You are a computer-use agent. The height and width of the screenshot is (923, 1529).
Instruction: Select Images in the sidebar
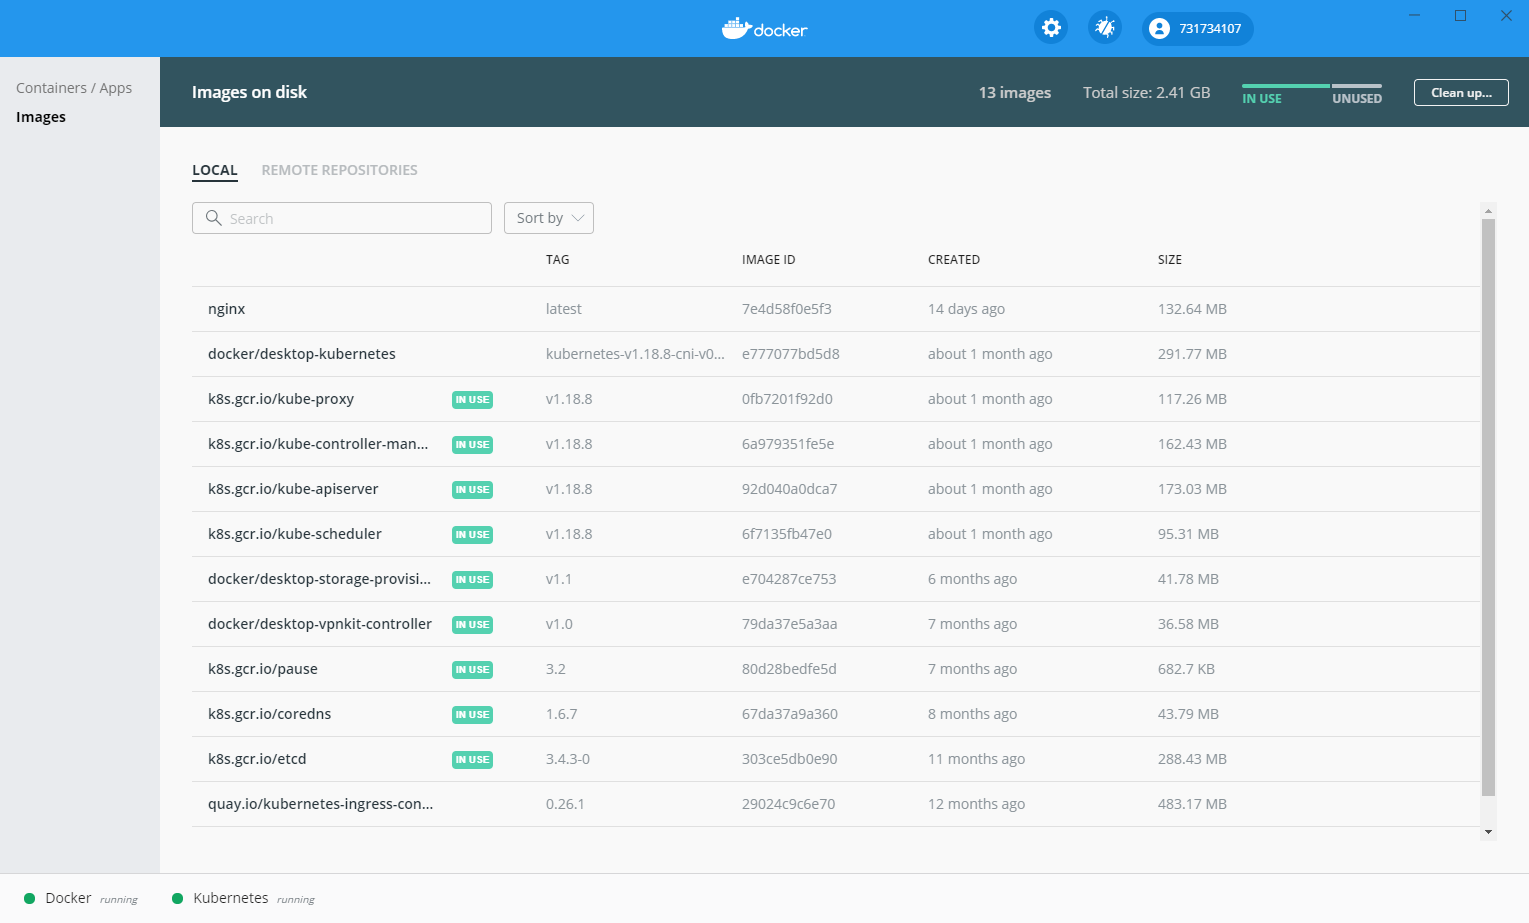(x=41, y=117)
